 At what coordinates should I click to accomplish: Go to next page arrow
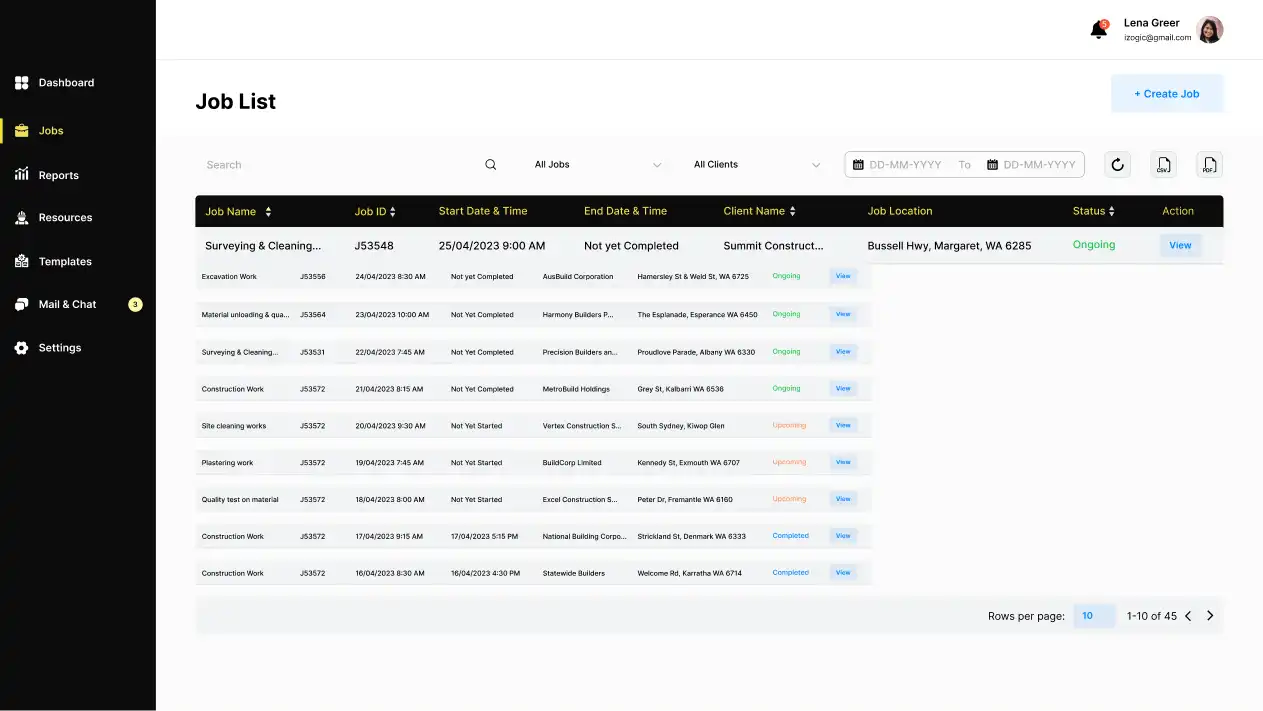point(1210,616)
